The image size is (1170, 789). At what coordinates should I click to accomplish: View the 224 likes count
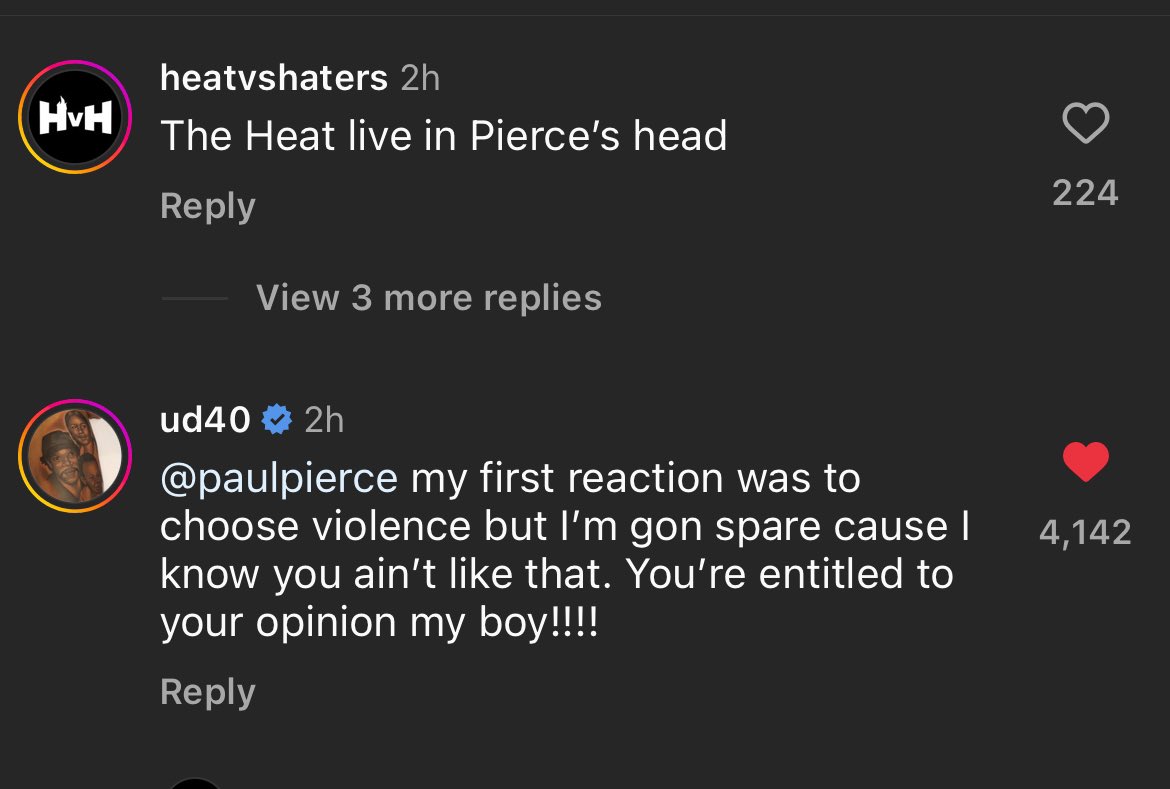tap(1085, 192)
